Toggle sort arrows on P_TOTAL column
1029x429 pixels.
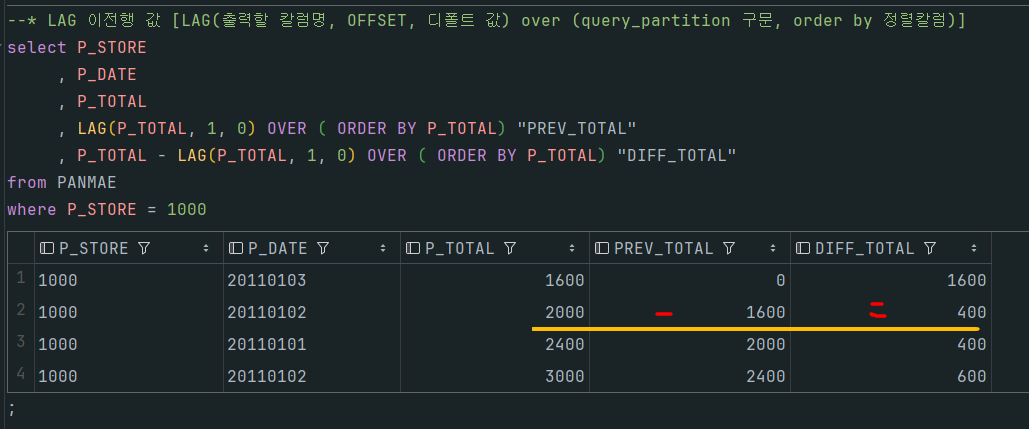572,249
